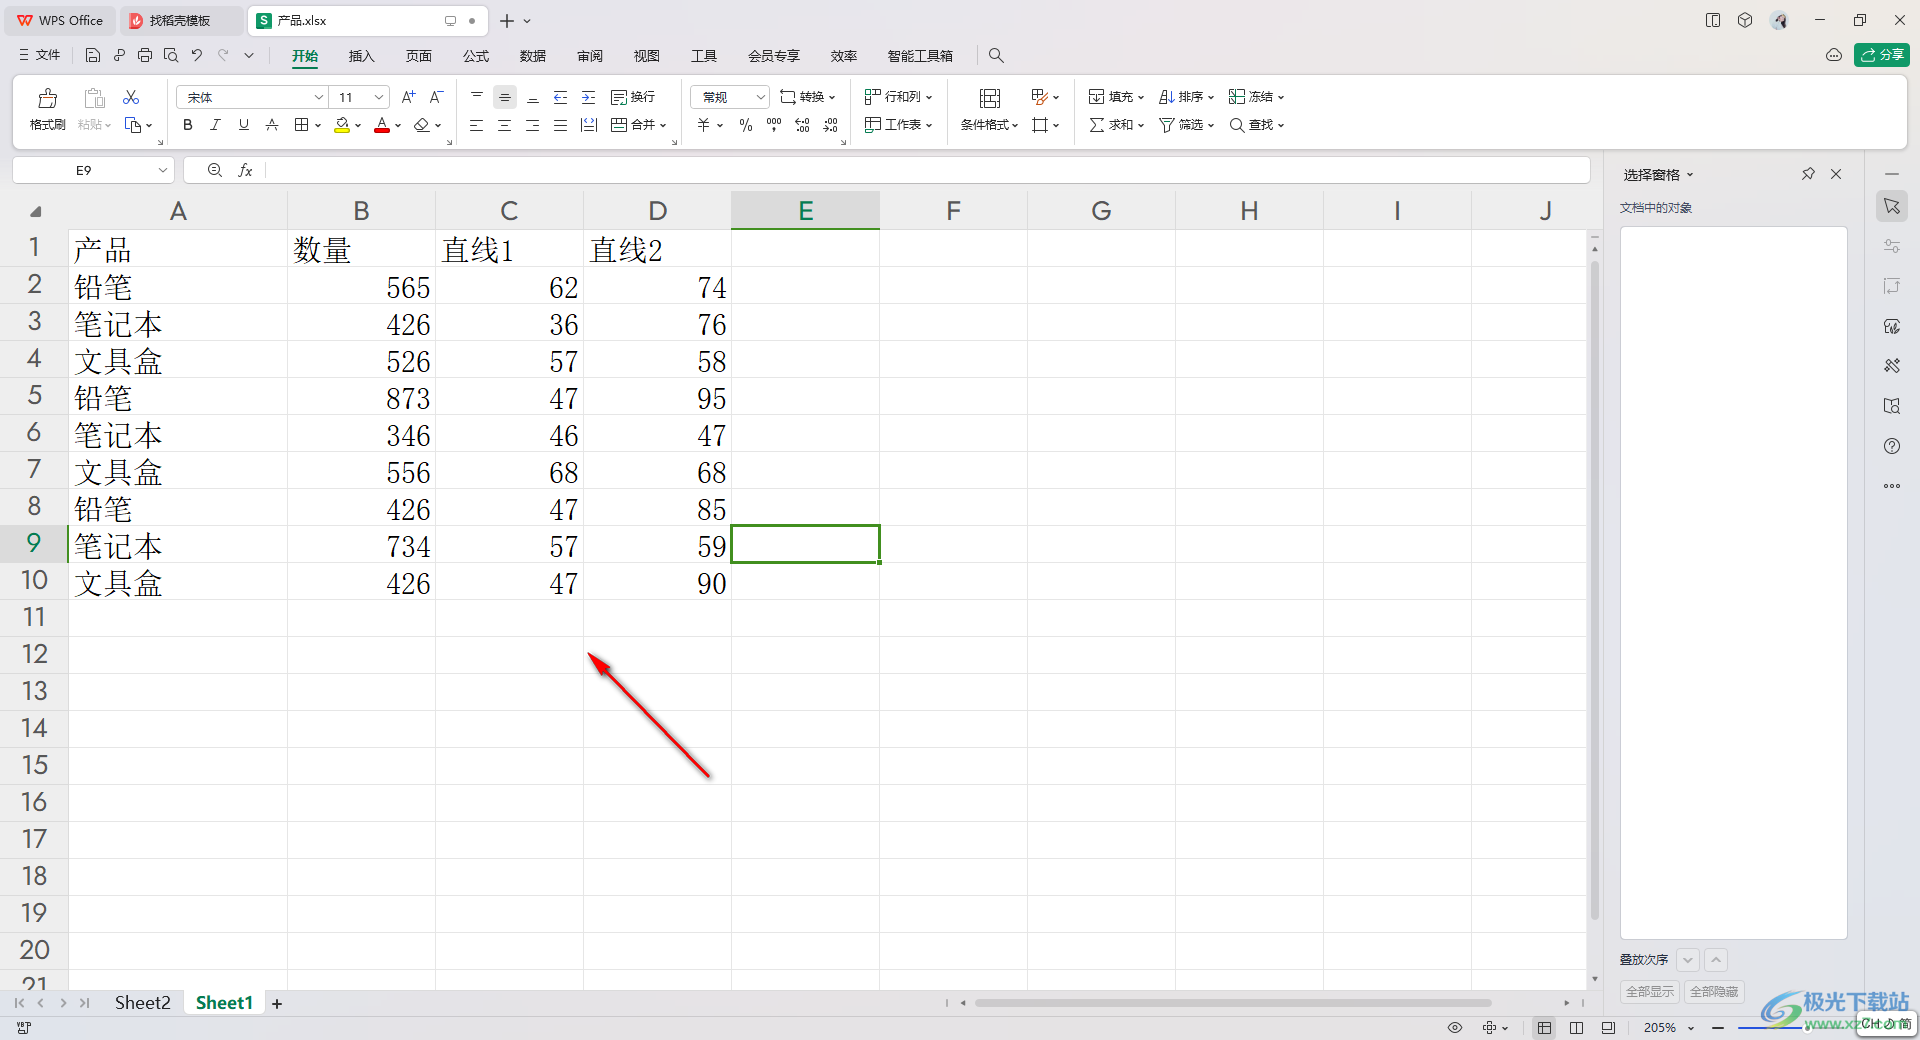Click the Decrease Indent icon

click(561, 97)
